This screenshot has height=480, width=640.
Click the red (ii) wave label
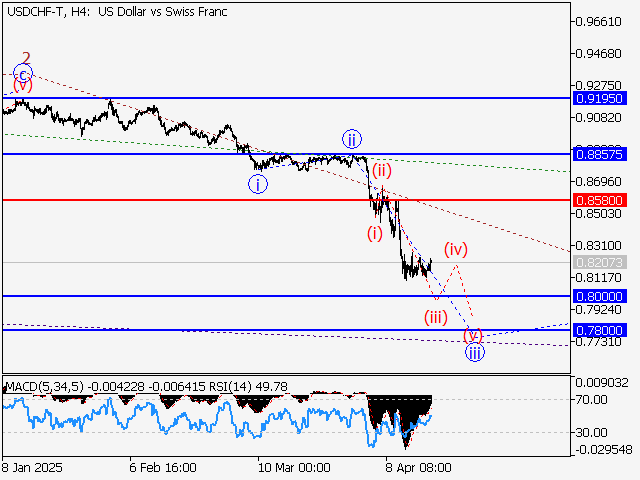(x=381, y=170)
